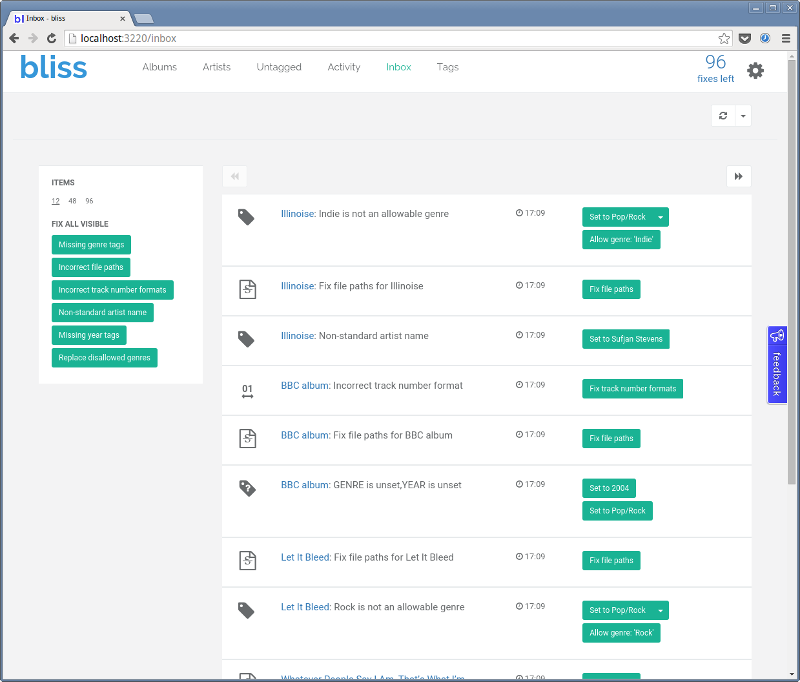Allow genre 'Indie'
The image size is (800, 682).
(x=621, y=239)
